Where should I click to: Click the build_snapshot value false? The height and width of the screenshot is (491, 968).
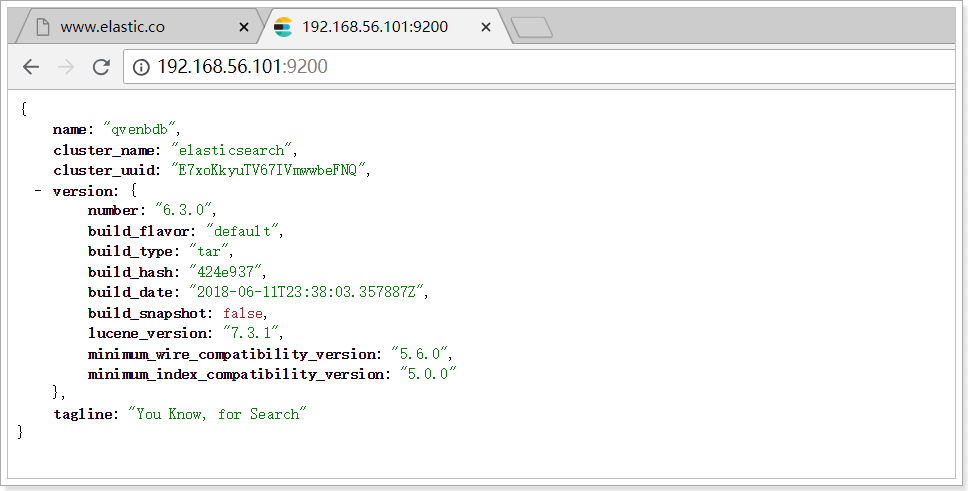[243, 313]
